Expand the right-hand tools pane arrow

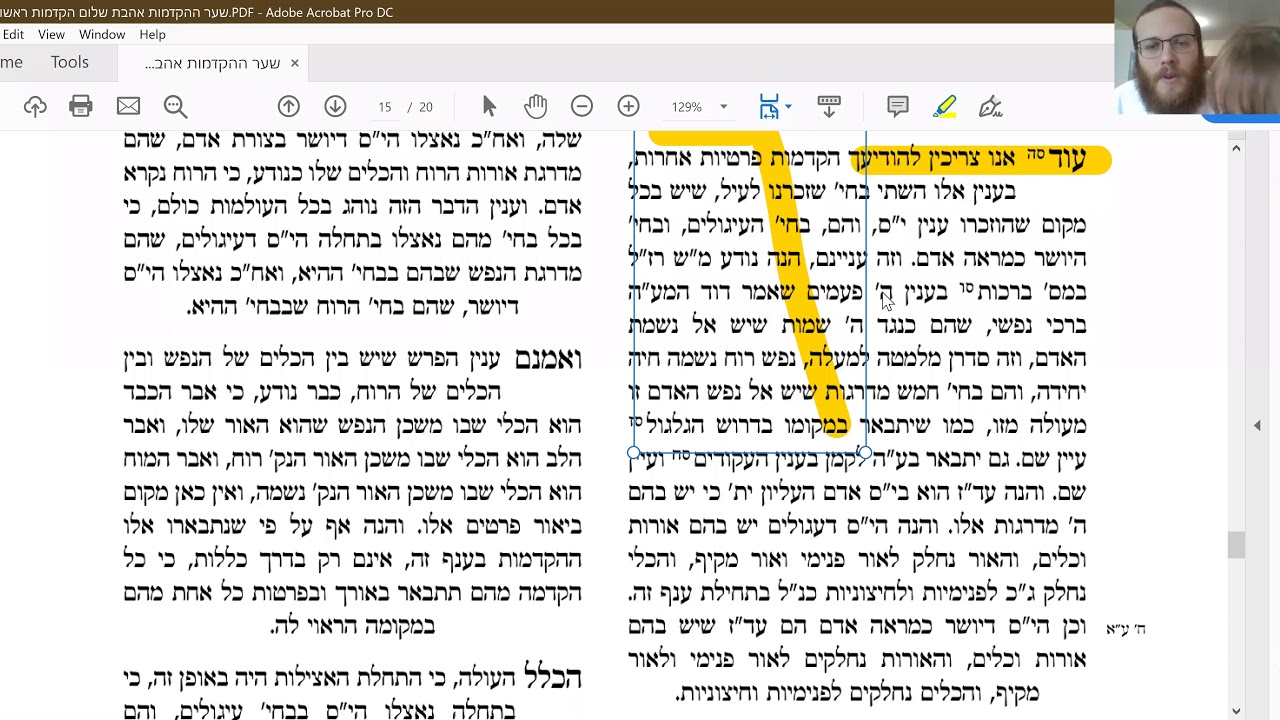[x=1257, y=426]
